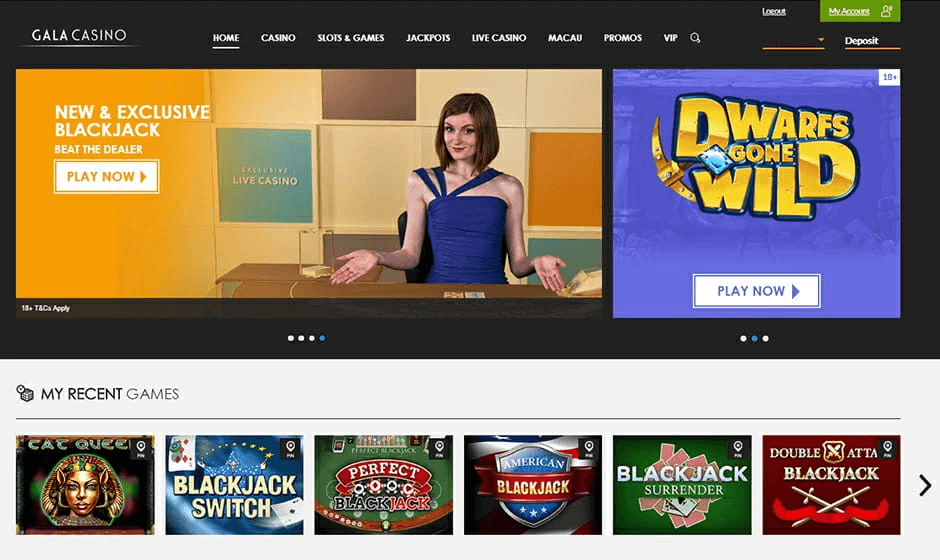Pin the Blackjack Switch game
The width and height of the screenshot is (940, 560).
(x=290, y=447)
